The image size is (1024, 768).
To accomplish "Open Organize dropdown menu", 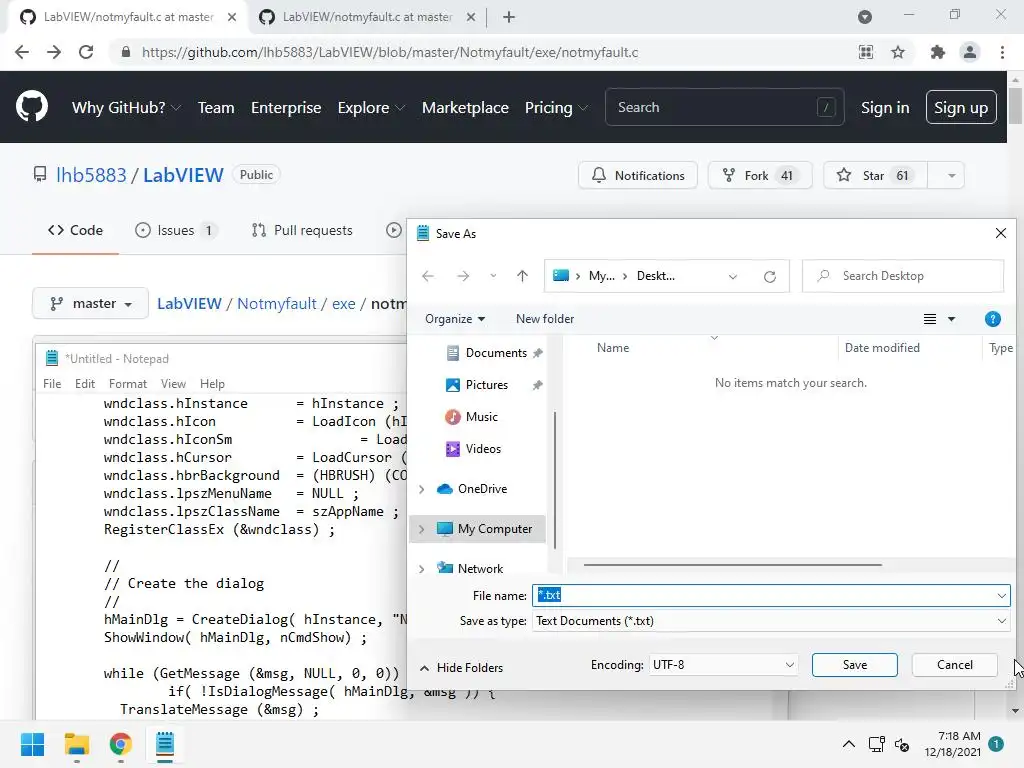I will coord(455,319).
